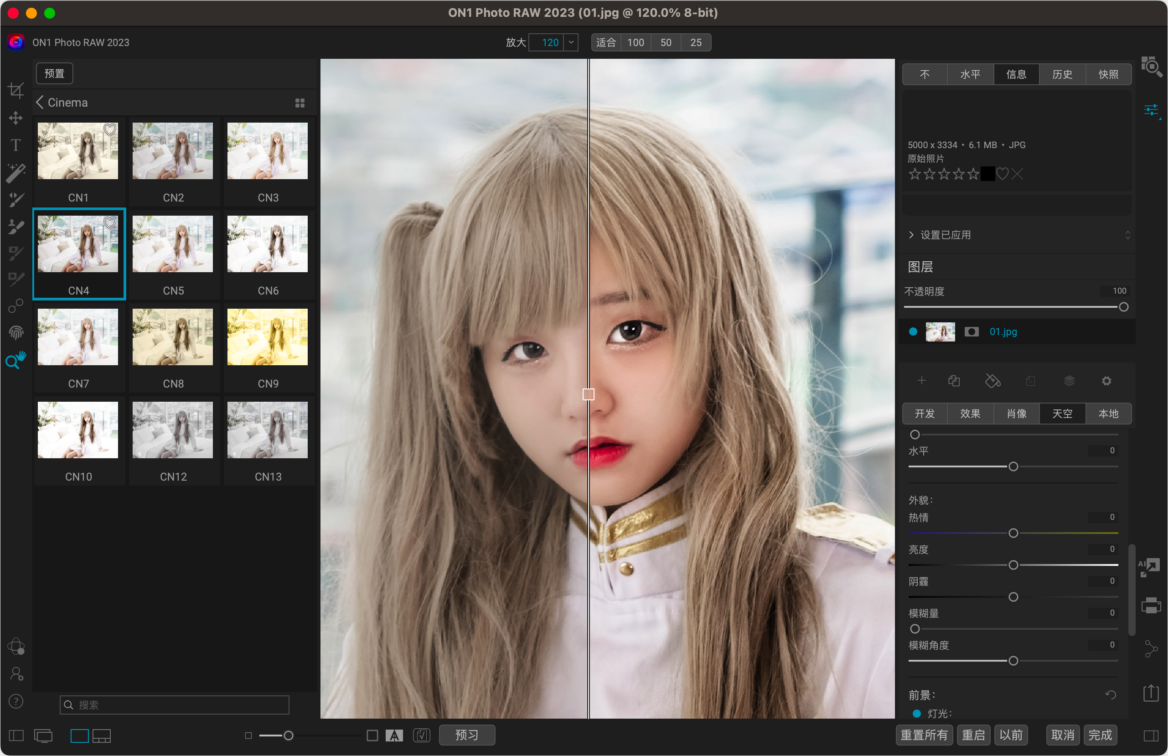The image size is (1168, 756).
Task: Open the 设置已应用 up-down stepper menu
Action: click(x=1127, y=235)
